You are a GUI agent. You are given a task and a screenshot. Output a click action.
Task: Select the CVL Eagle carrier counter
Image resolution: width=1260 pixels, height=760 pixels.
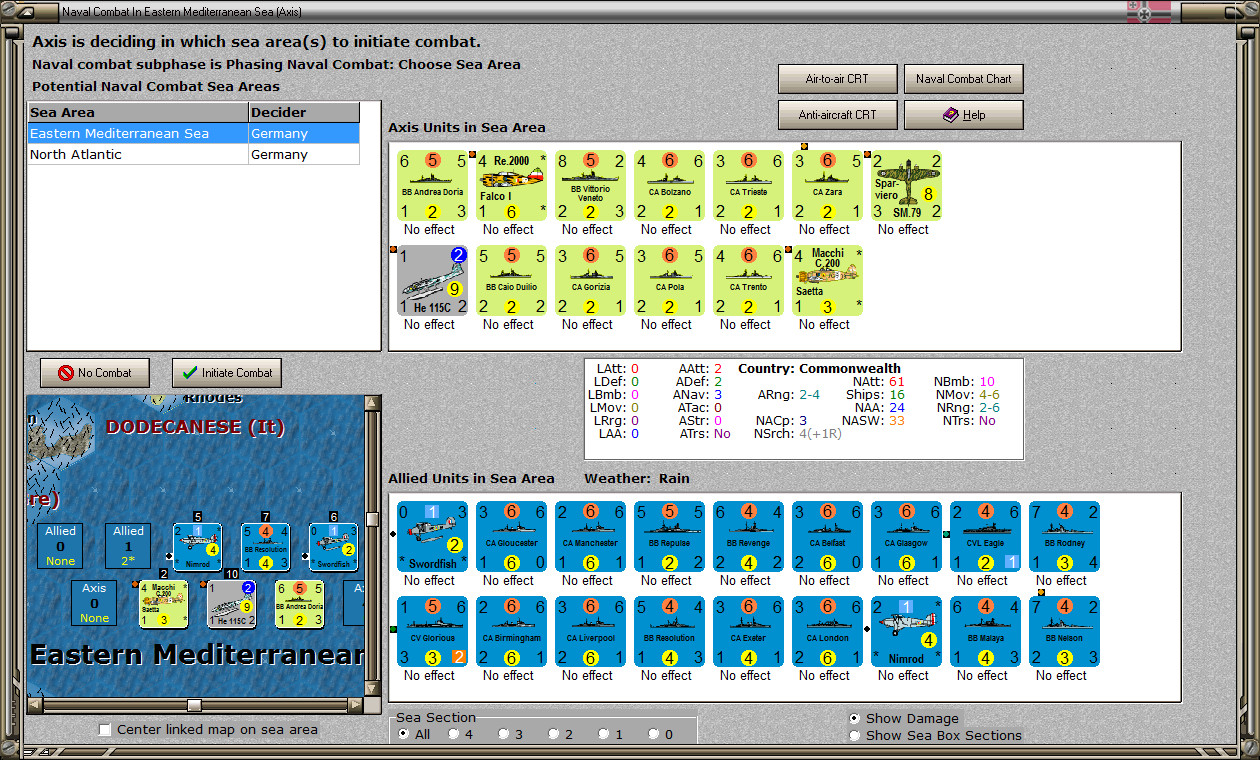click(985, 536)
